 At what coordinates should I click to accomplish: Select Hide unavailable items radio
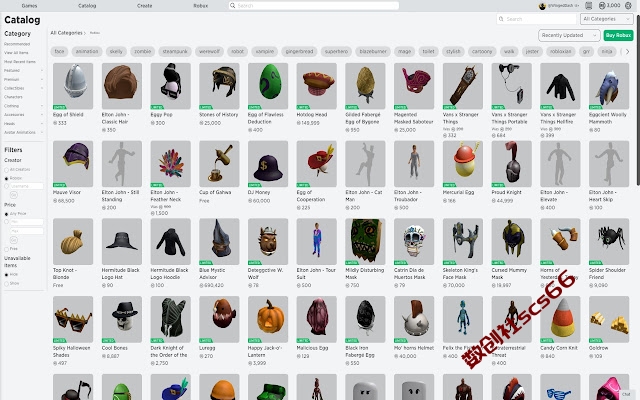pos(7,275)
